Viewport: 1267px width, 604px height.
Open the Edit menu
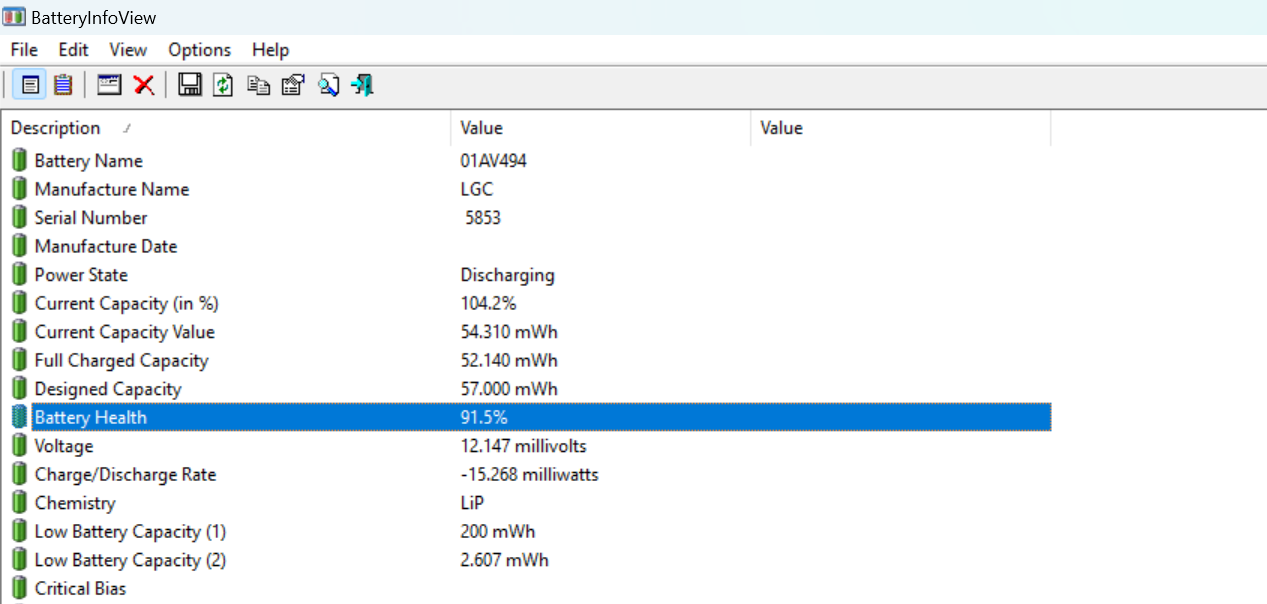click(73, 50)
